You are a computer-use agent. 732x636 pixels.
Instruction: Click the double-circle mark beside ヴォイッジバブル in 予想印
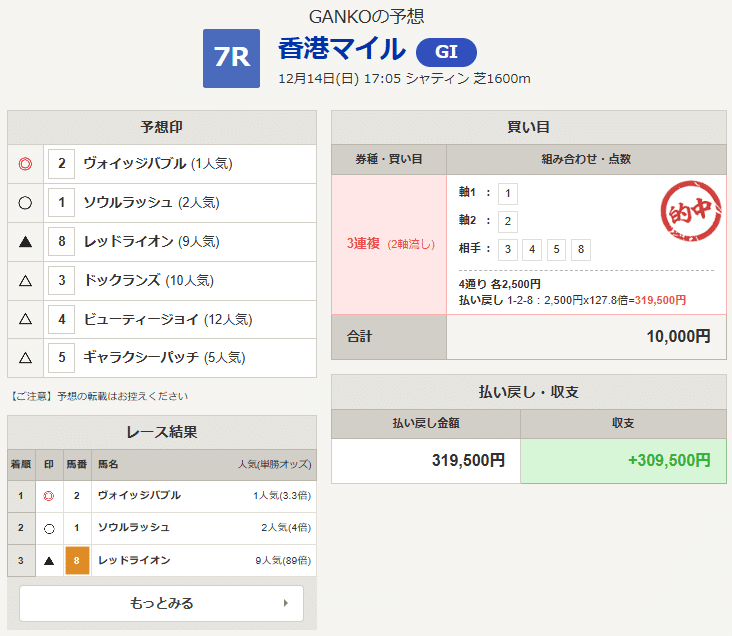tap(26, 164)
